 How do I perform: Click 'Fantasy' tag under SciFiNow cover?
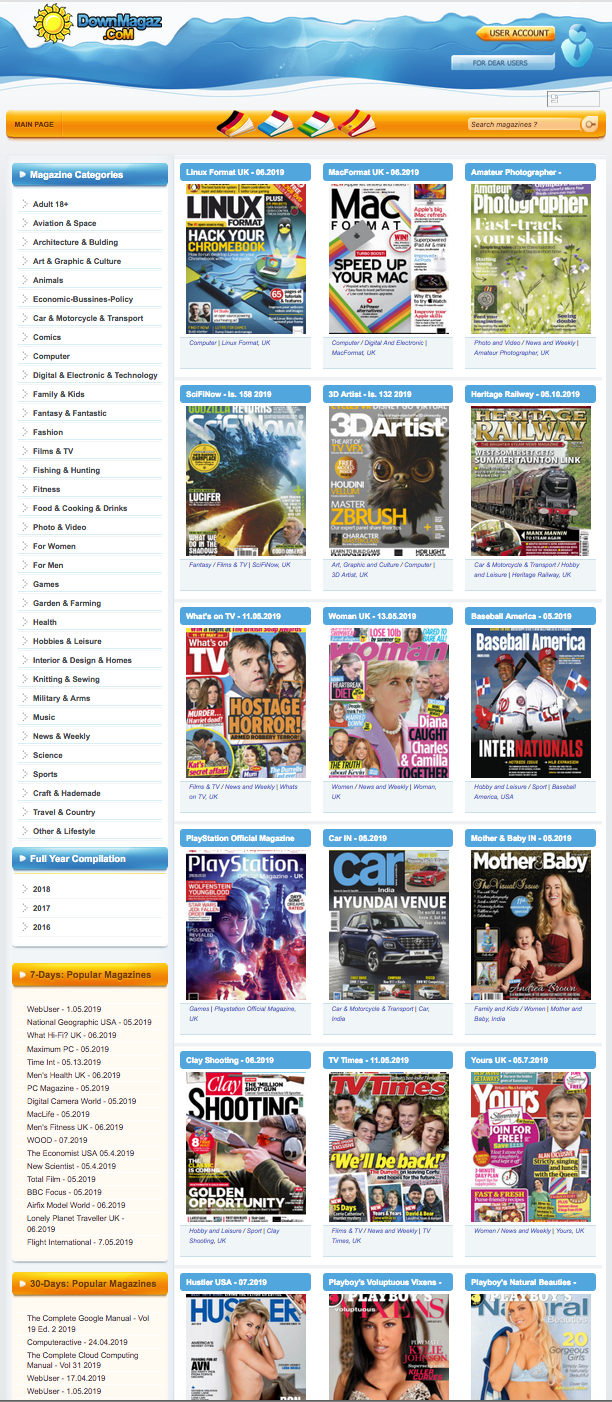coord(201,565)
